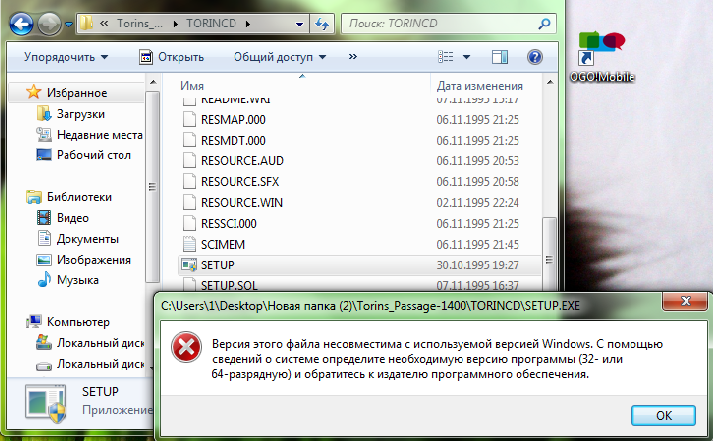
Task: Click the SETUP file's application icon
Action: click(x=189, y=265)
